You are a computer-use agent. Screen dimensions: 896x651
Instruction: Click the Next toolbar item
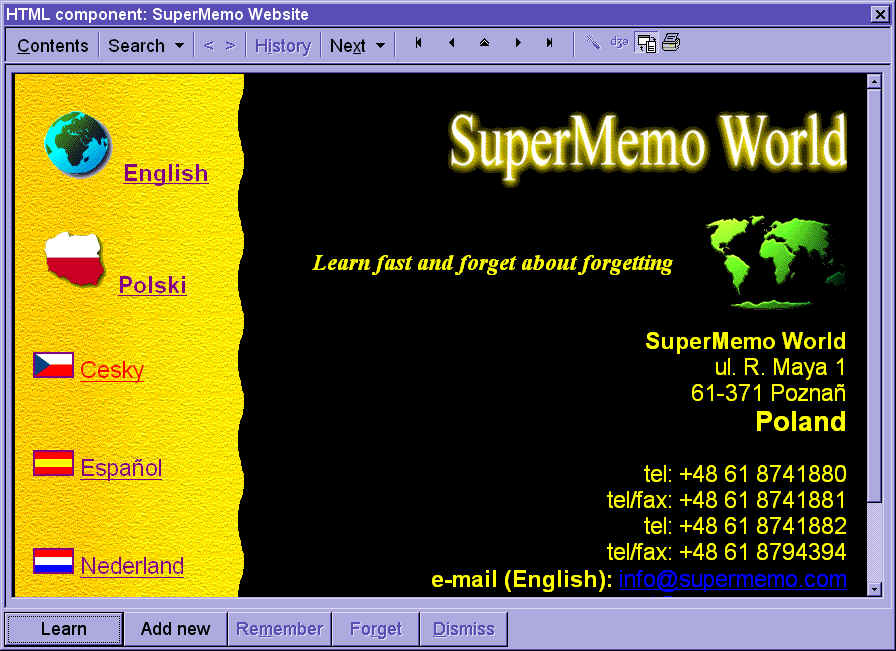347,46
